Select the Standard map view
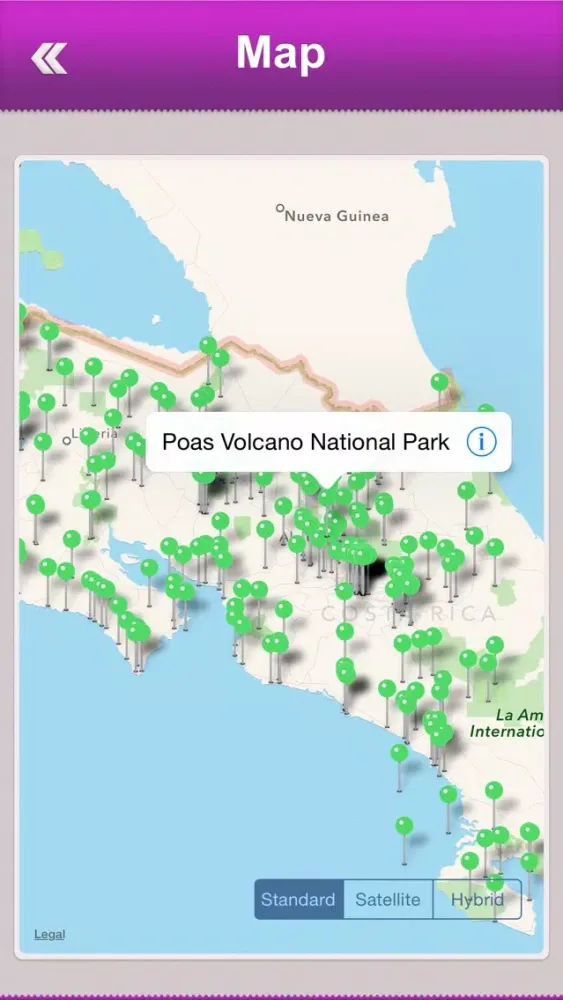The width and height of the screenshot is (563, 1000). click(298, 899)
